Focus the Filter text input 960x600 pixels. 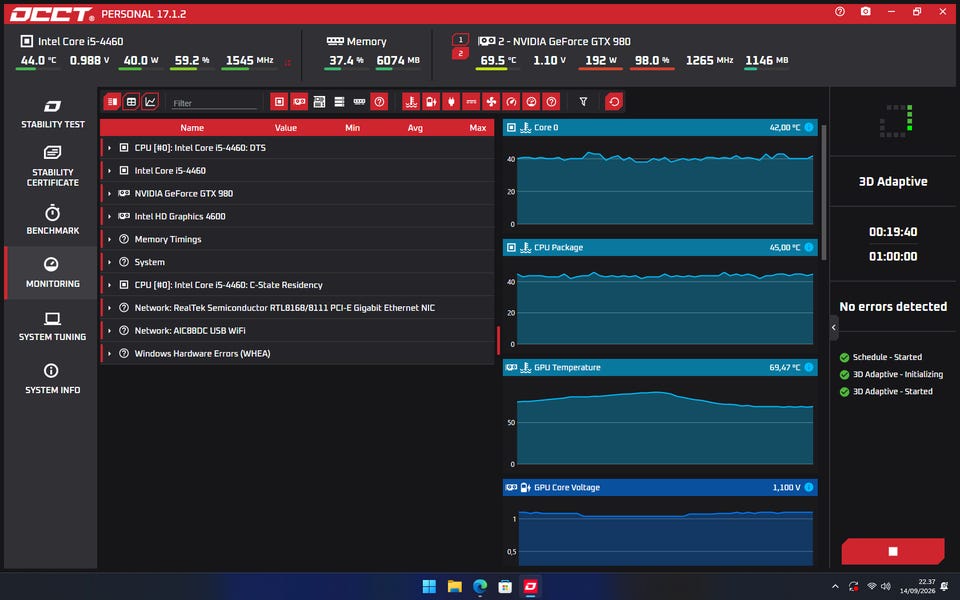(214, 103)
